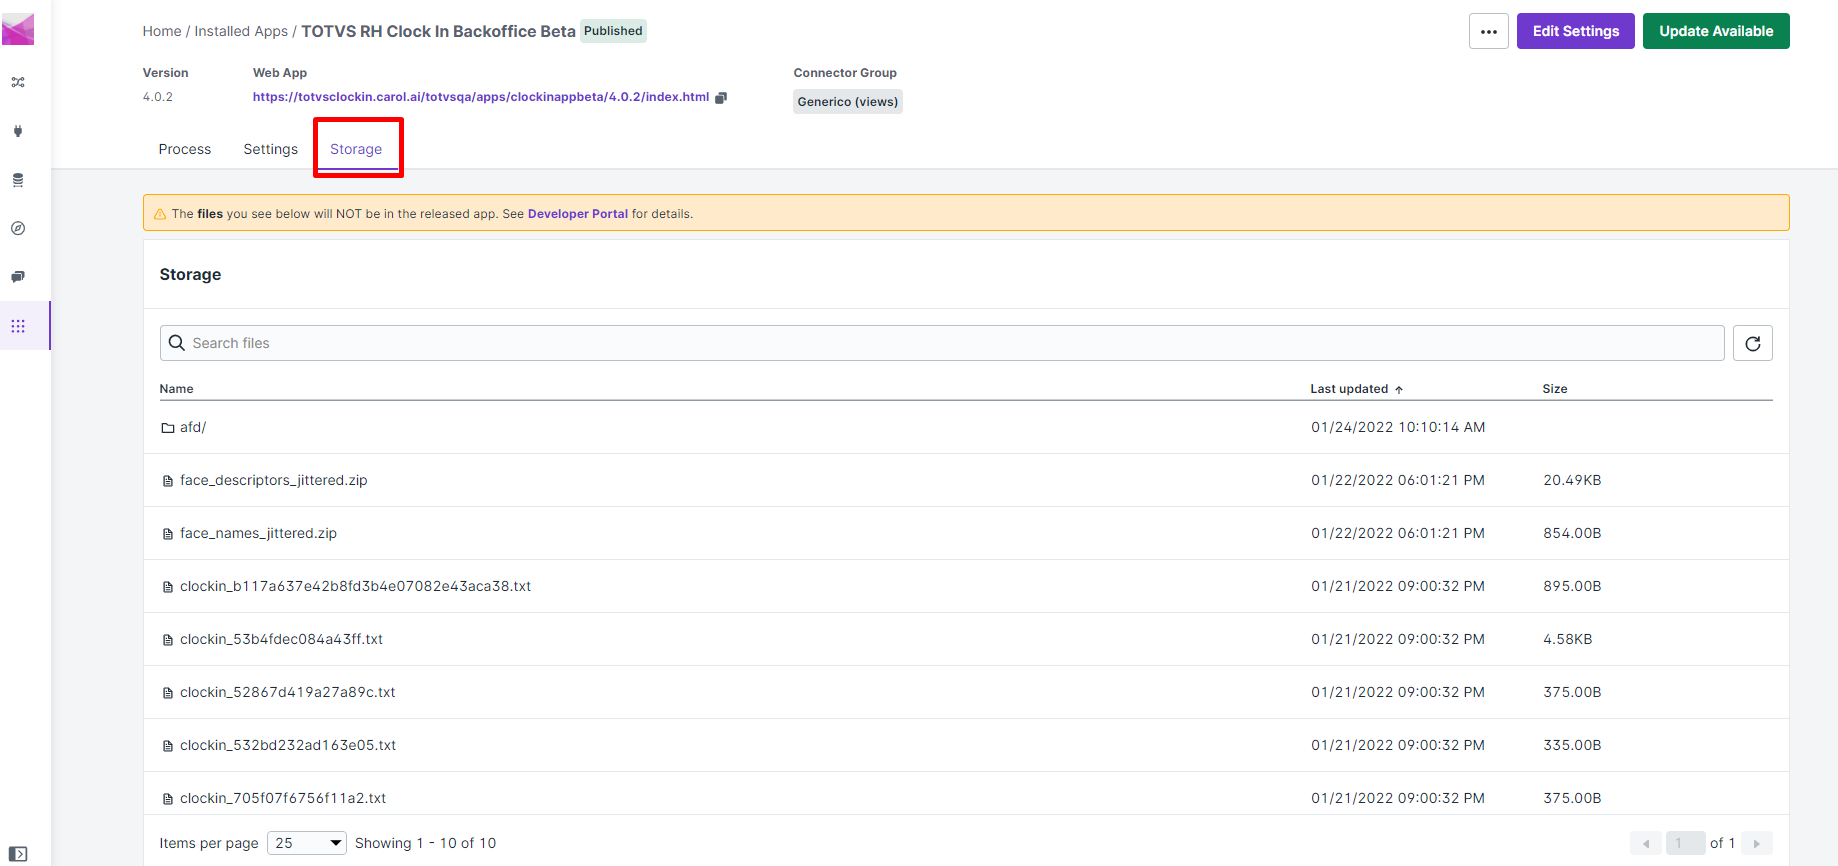
Task: Switch to the Settings tab
Action: coord(271,149)
